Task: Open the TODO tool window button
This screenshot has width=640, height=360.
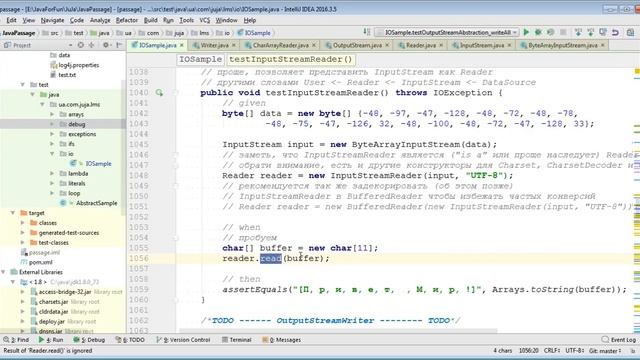Action: coord(130,340)
